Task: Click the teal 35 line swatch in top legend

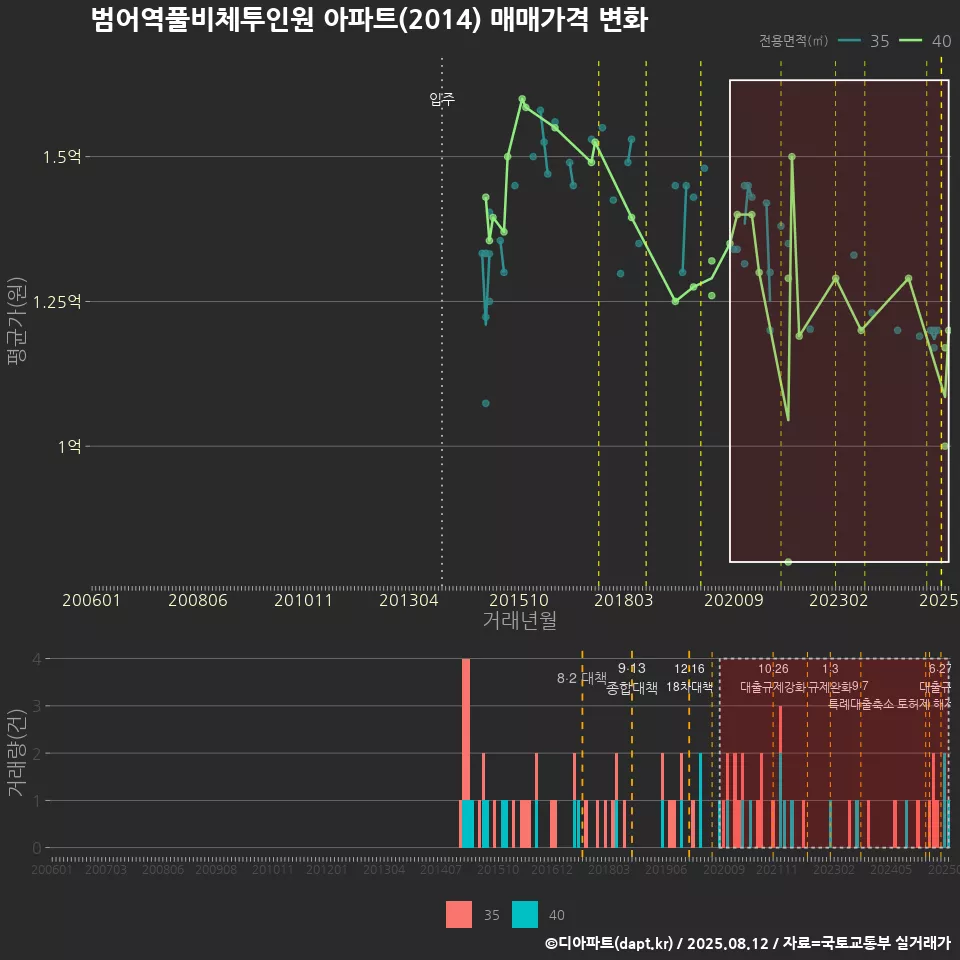Action: (849, 41)
